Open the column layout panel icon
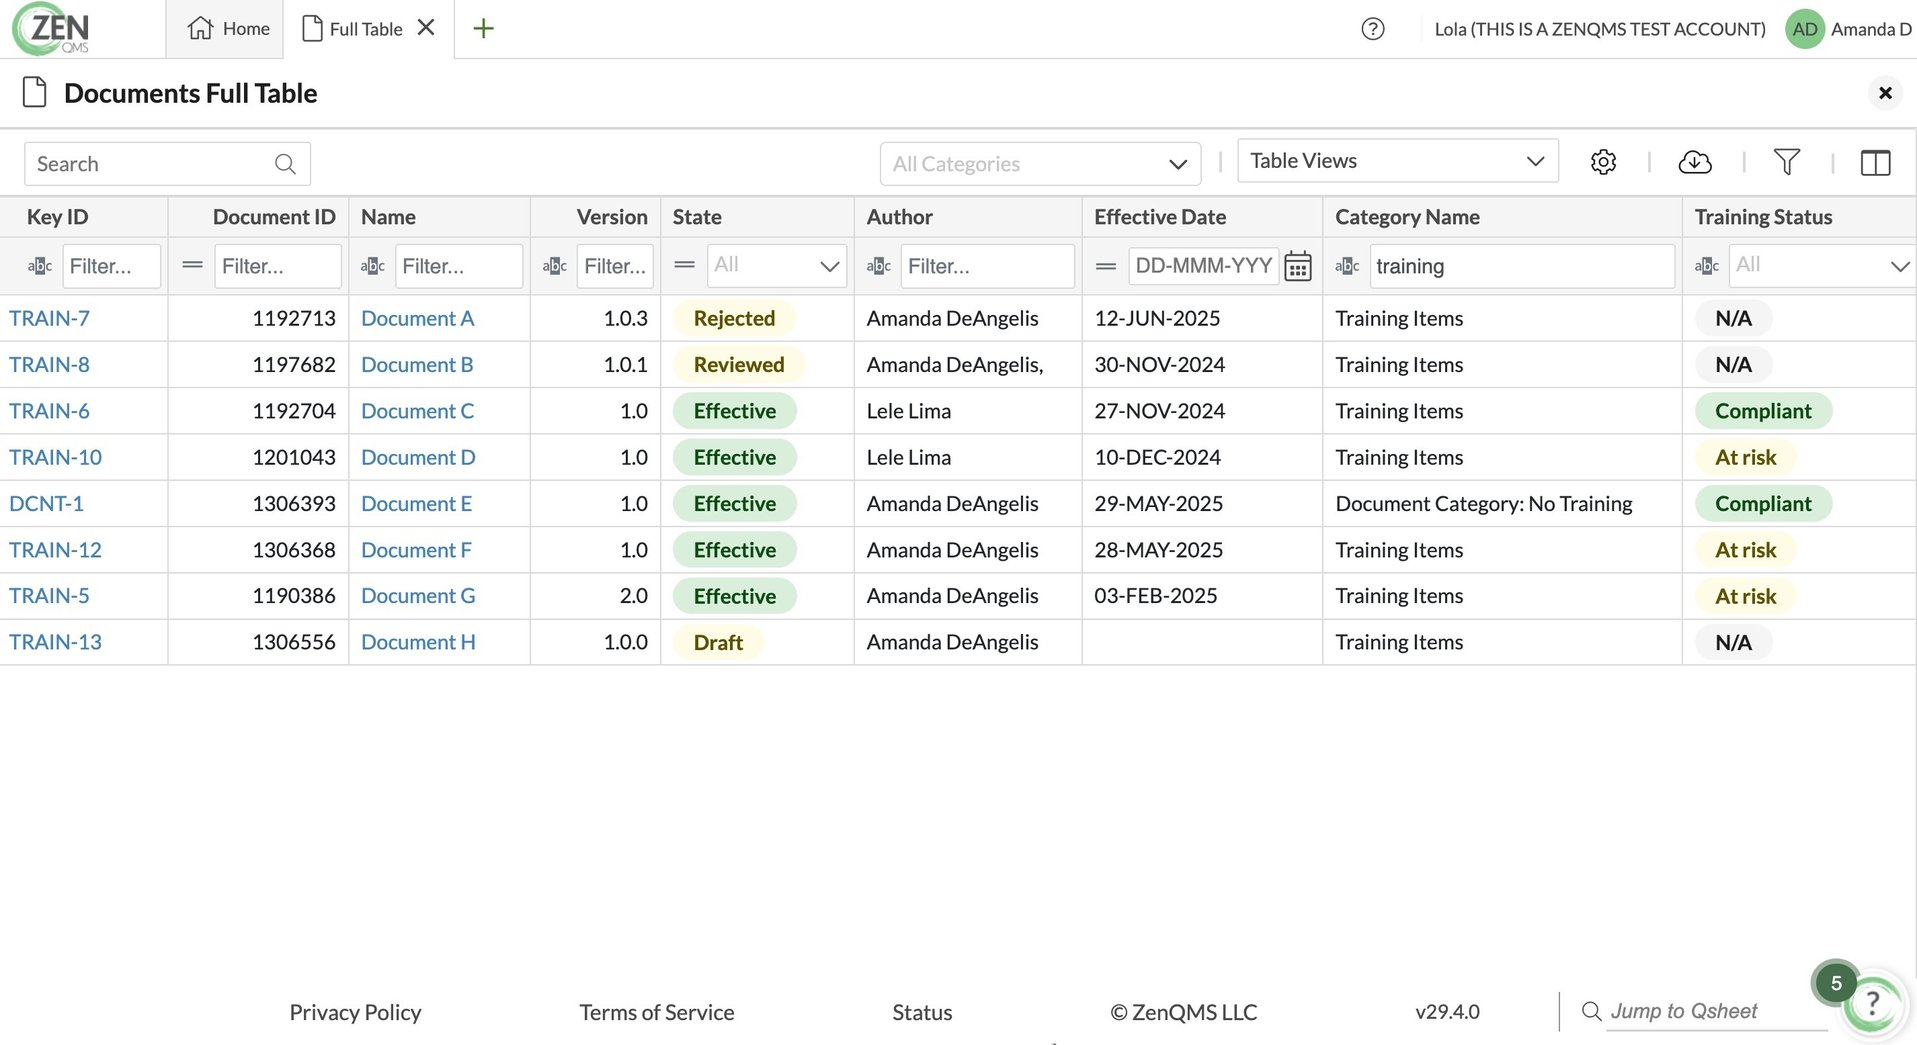Screen dimensions: 1917x1045 click(x=1875, y=163)
